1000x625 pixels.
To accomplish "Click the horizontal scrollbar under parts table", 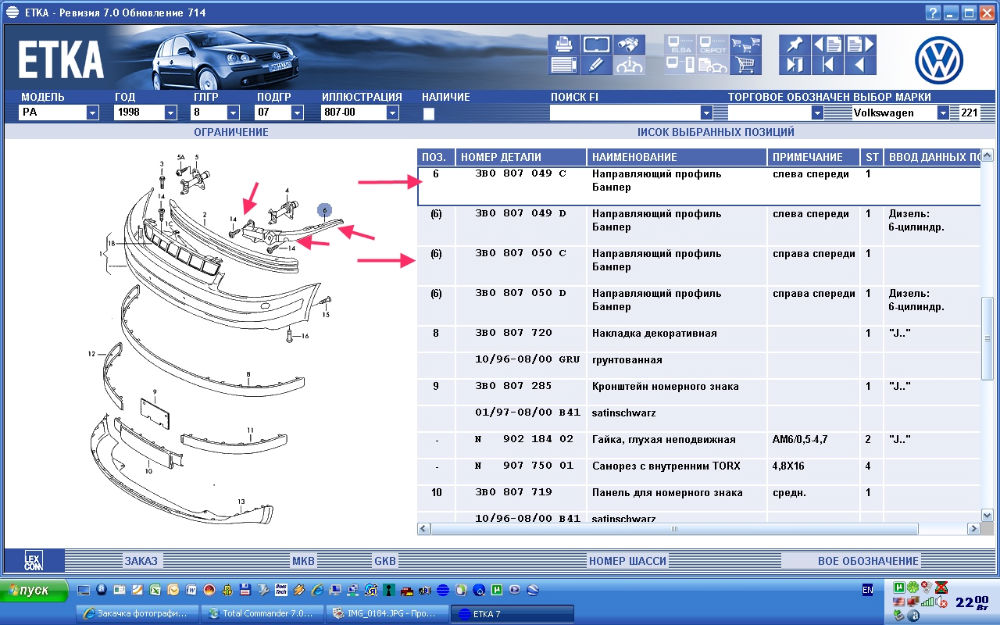I will 675,529.
